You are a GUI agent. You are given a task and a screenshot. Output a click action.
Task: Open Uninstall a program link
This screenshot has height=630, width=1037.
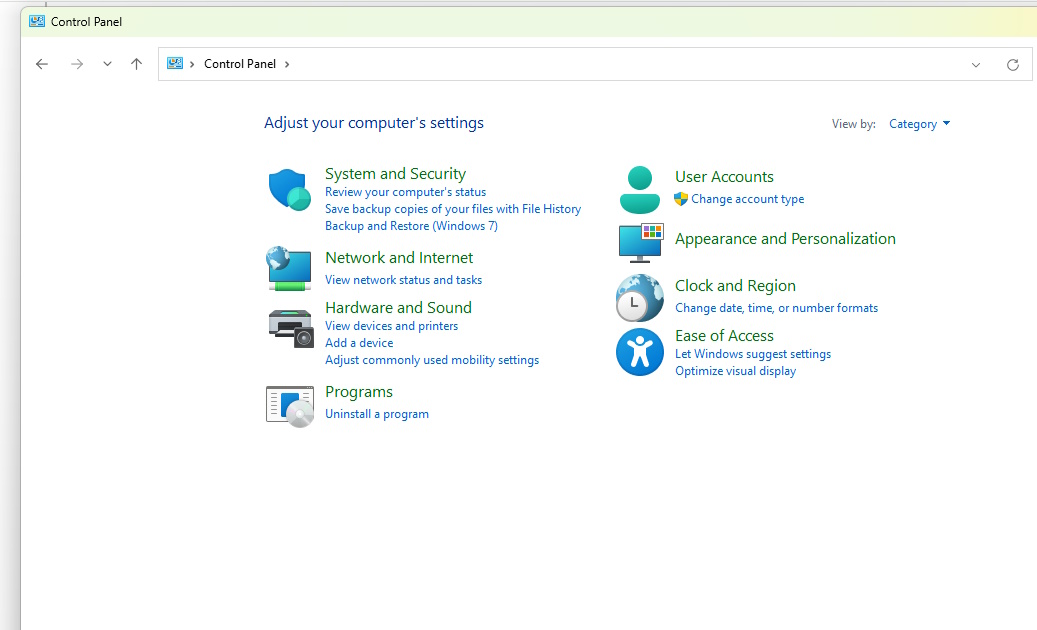click(x=377, y=414)
